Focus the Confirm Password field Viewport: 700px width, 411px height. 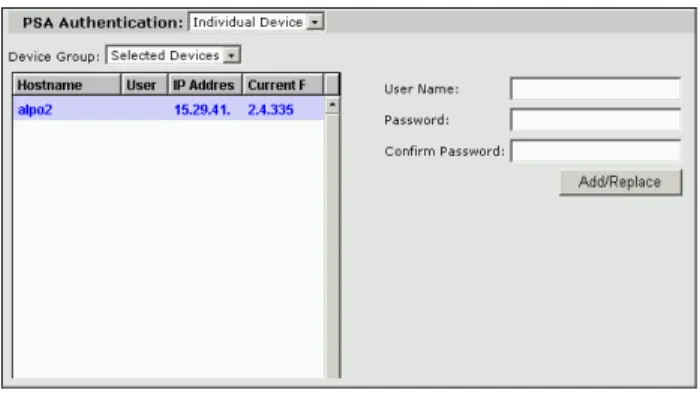[596, 151]
